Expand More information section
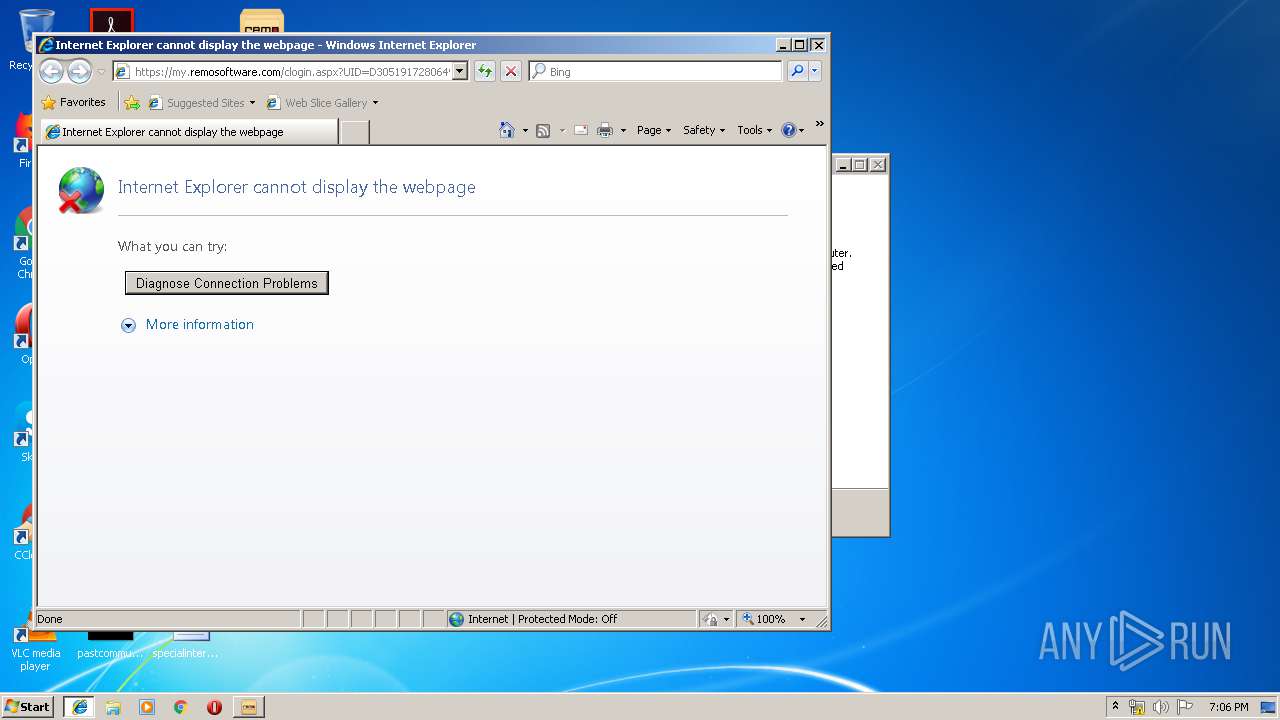 point(128,325)
